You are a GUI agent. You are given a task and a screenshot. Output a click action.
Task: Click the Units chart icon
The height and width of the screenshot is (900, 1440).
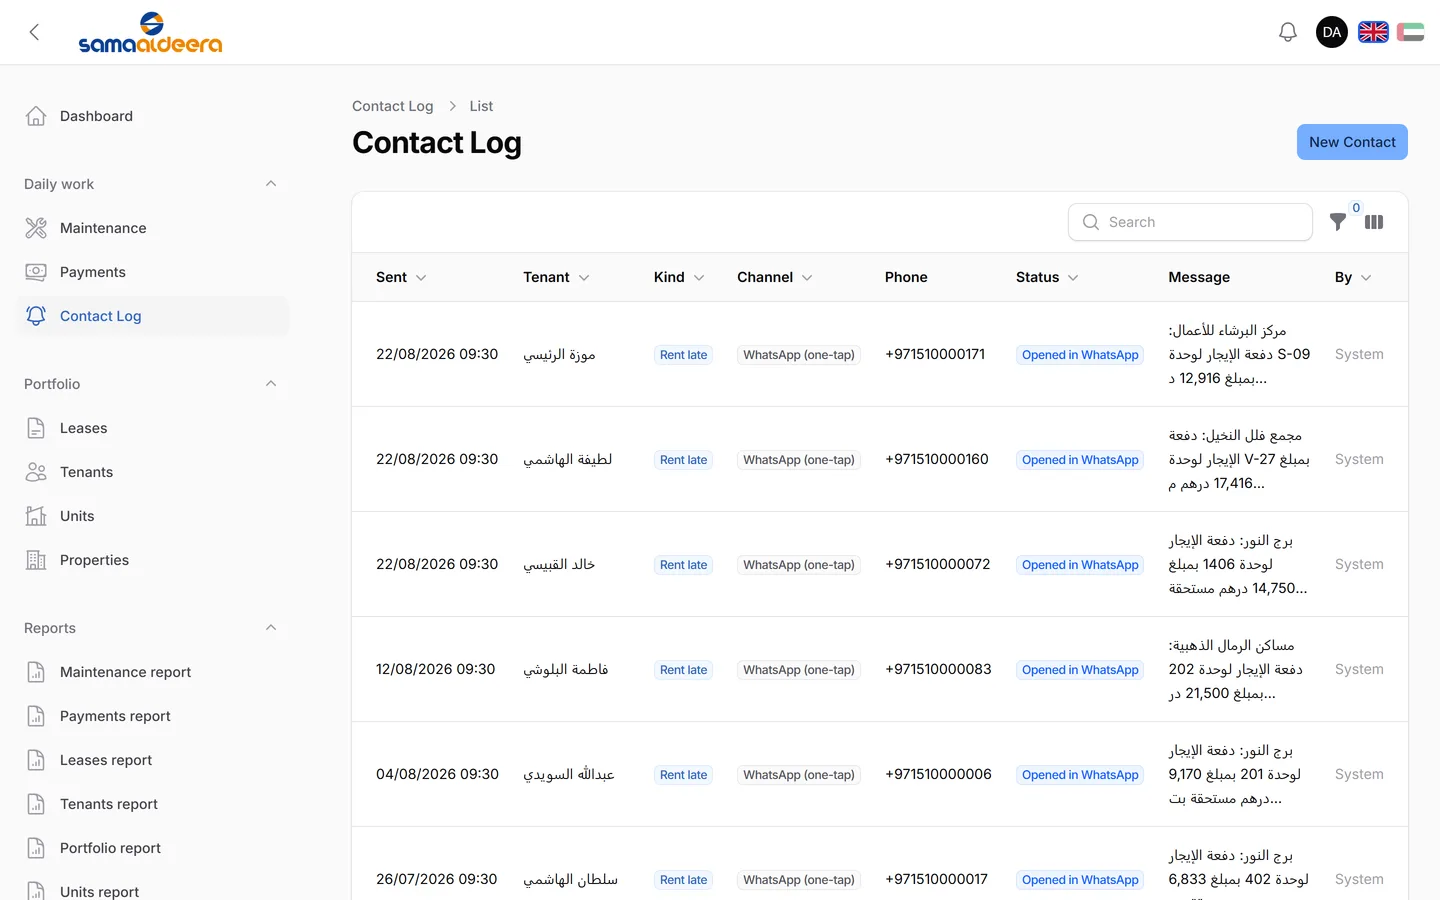click(x=36, y=516)
